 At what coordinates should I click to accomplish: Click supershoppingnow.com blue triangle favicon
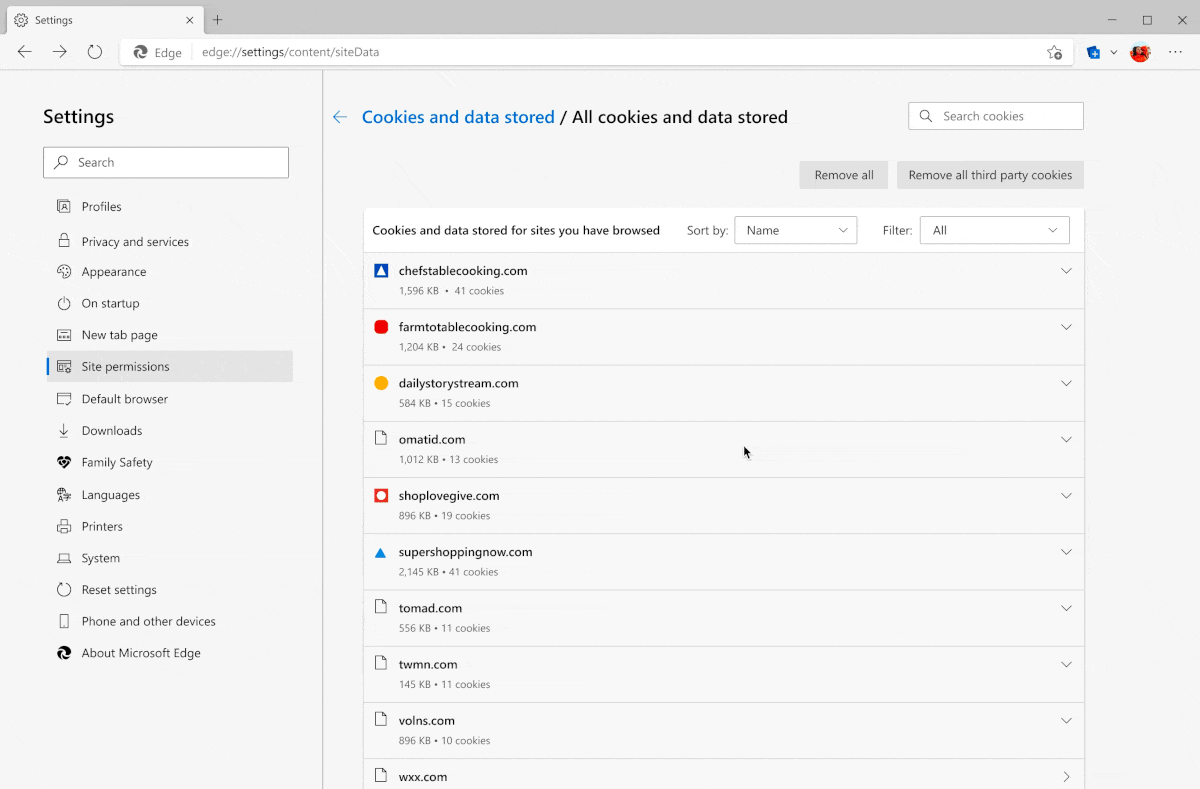[x=380, y=552]
